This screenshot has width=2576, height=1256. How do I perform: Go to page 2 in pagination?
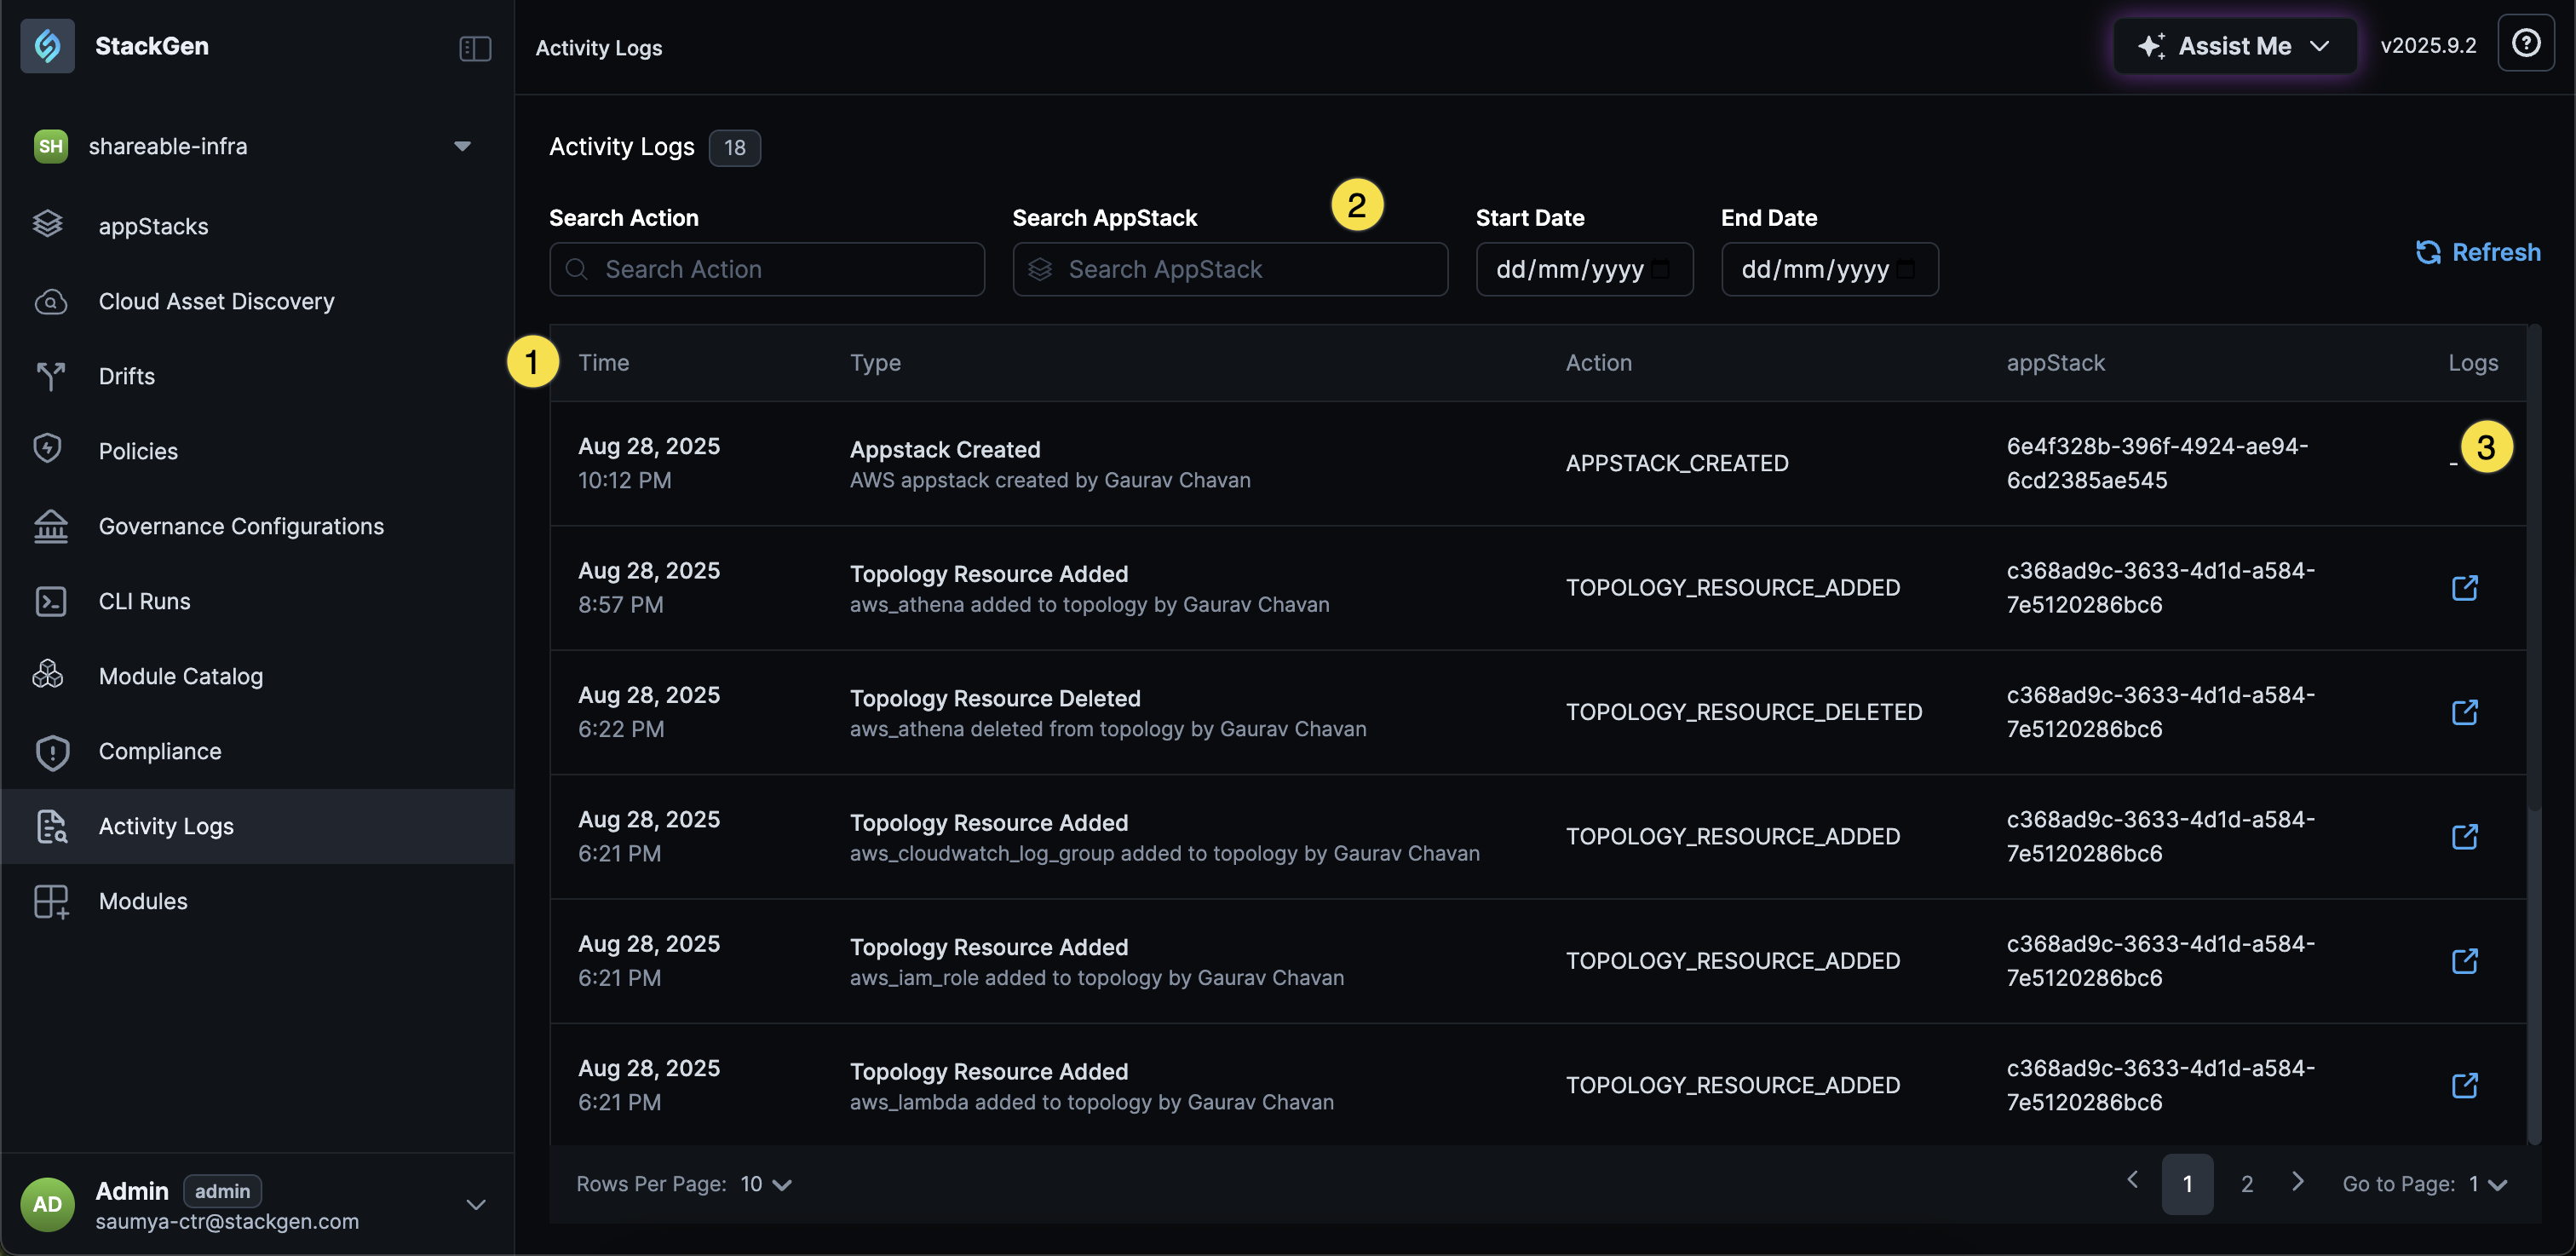coord(2246,1184)
